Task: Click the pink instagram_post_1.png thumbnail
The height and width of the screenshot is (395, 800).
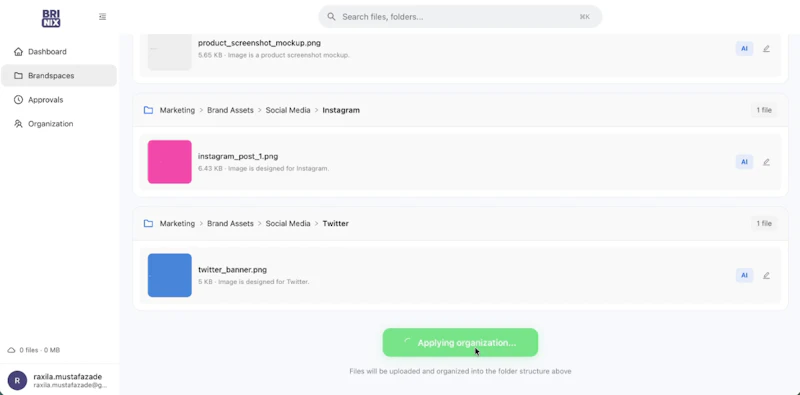Action: click(x=169, y=162)
